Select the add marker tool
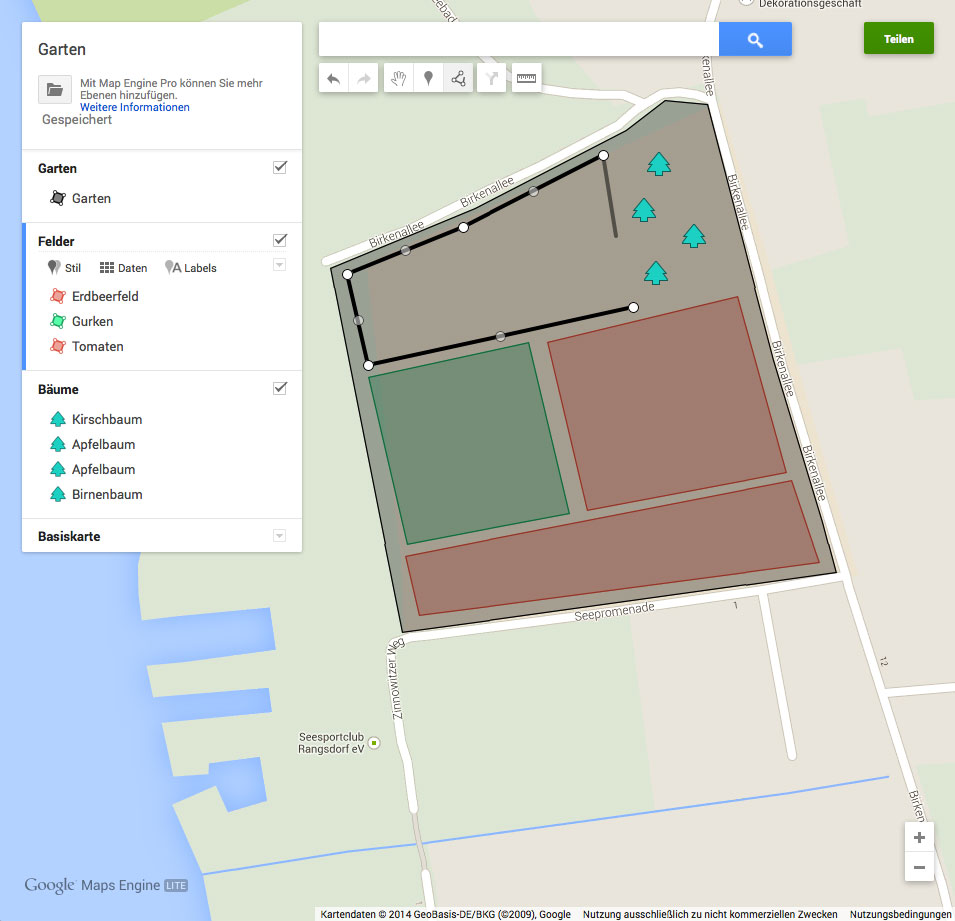955x921 pixels. point(428,79)
